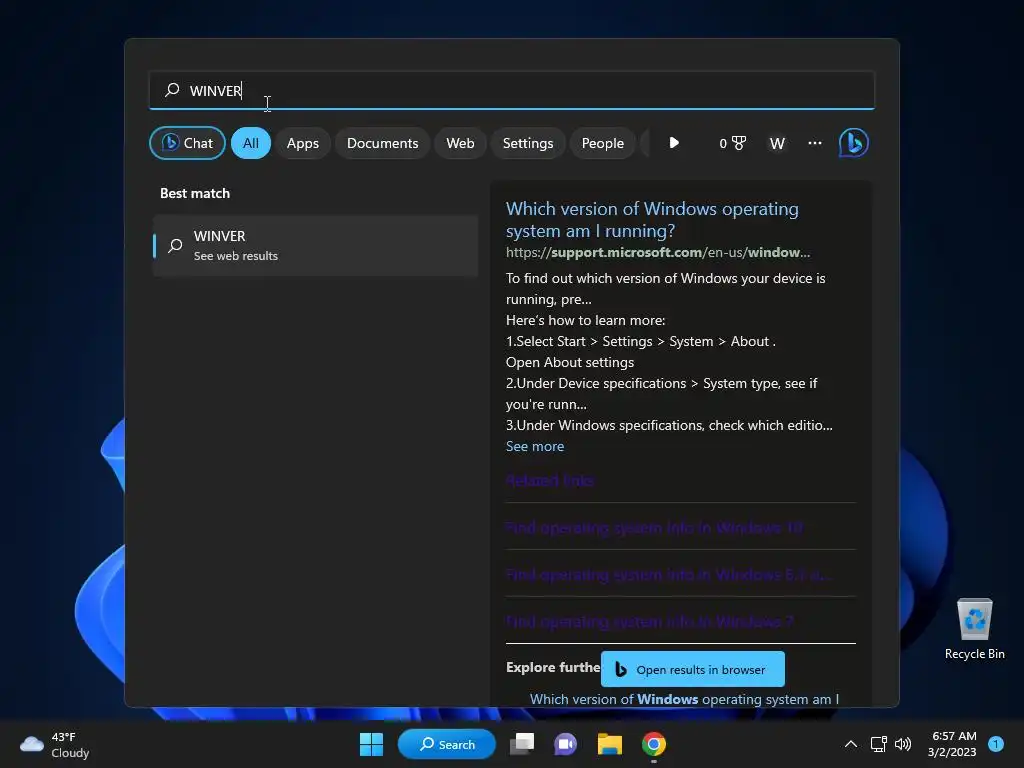Open network status tray icon

(x=878, y=744)
